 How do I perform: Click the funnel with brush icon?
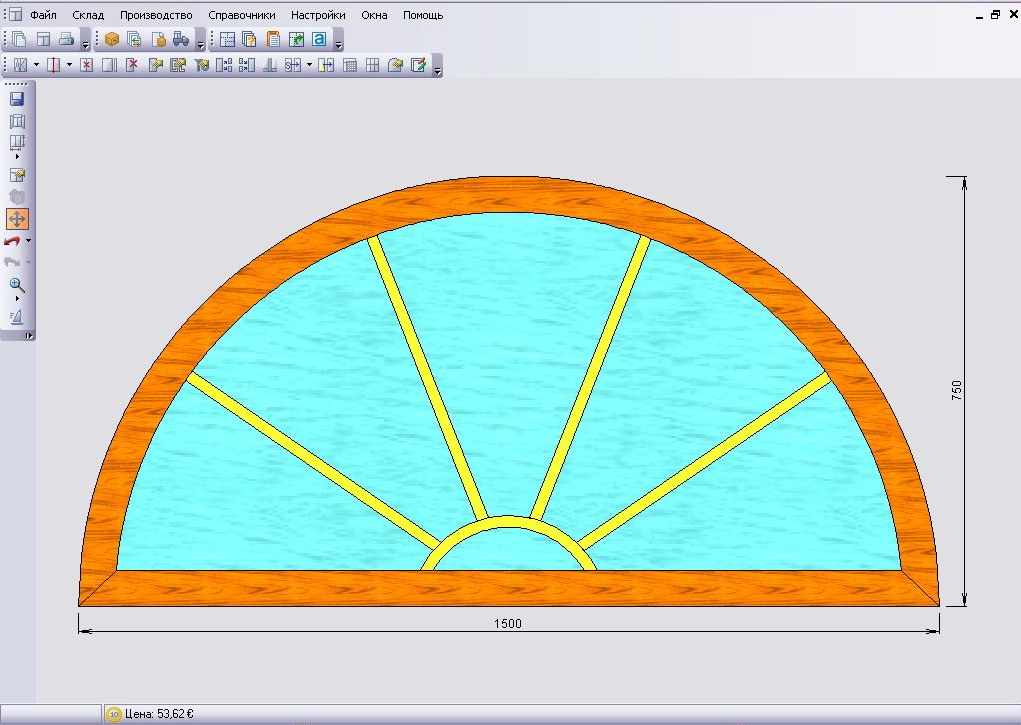coord(201,65)
